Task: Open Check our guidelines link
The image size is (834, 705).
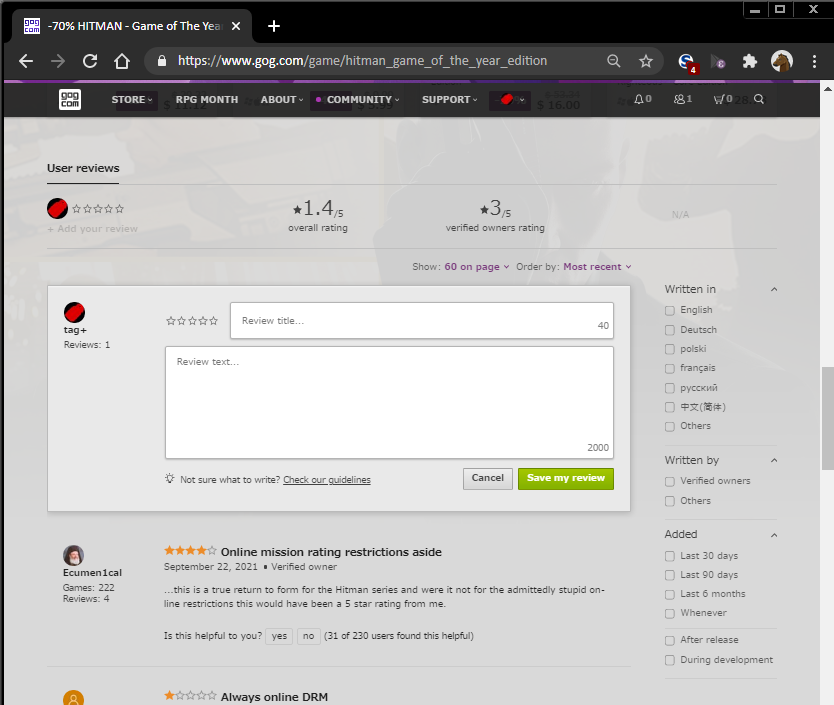Action: pyautogui.click(x=327, y=479)
